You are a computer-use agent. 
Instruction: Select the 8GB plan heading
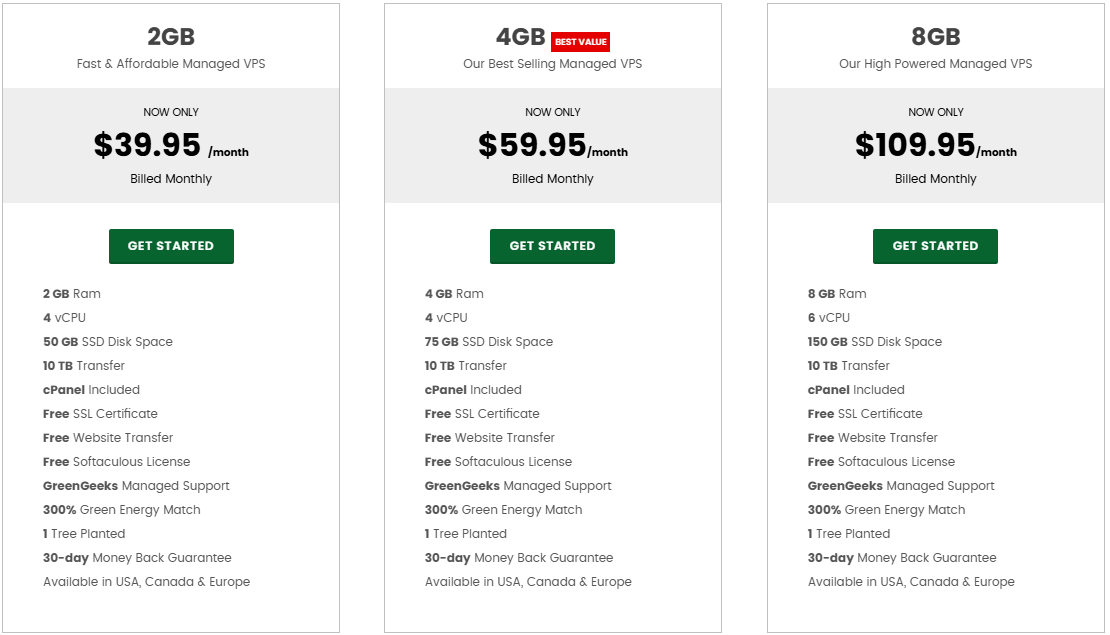[x=936, y=37]
